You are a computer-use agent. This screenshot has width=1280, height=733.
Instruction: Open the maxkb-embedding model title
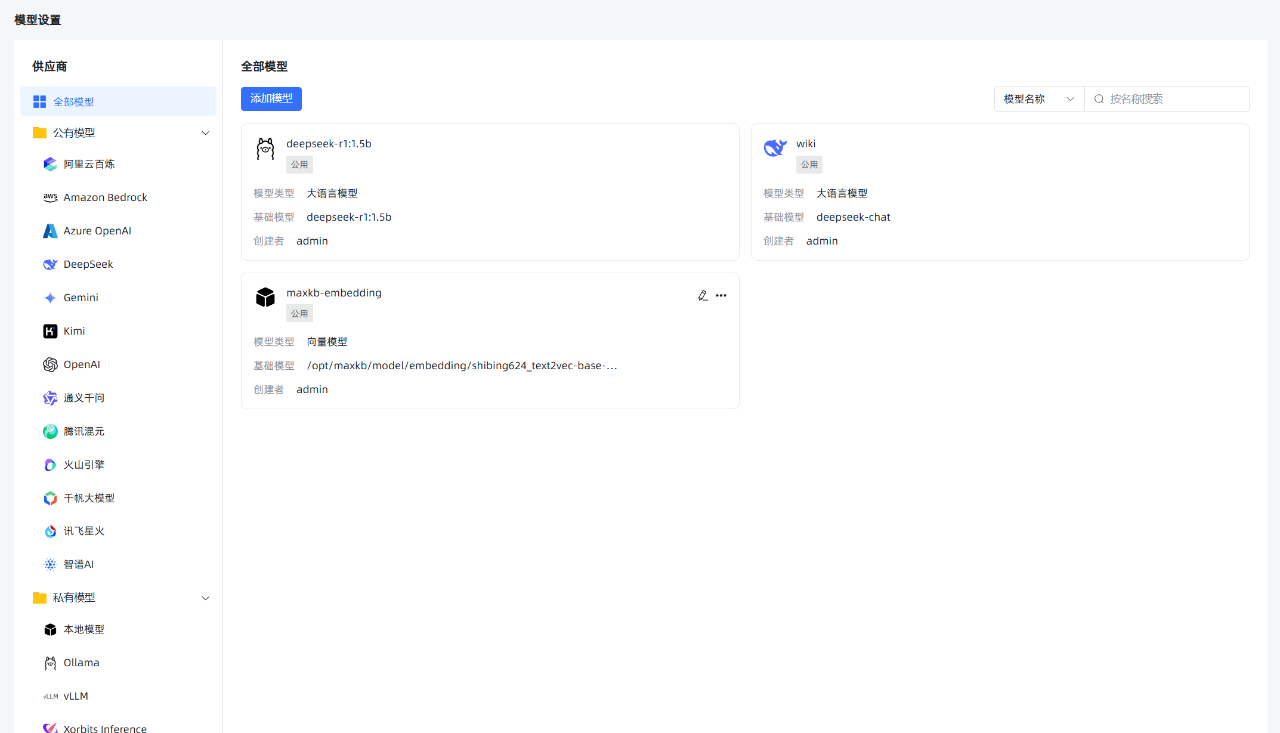click(334, 293)
